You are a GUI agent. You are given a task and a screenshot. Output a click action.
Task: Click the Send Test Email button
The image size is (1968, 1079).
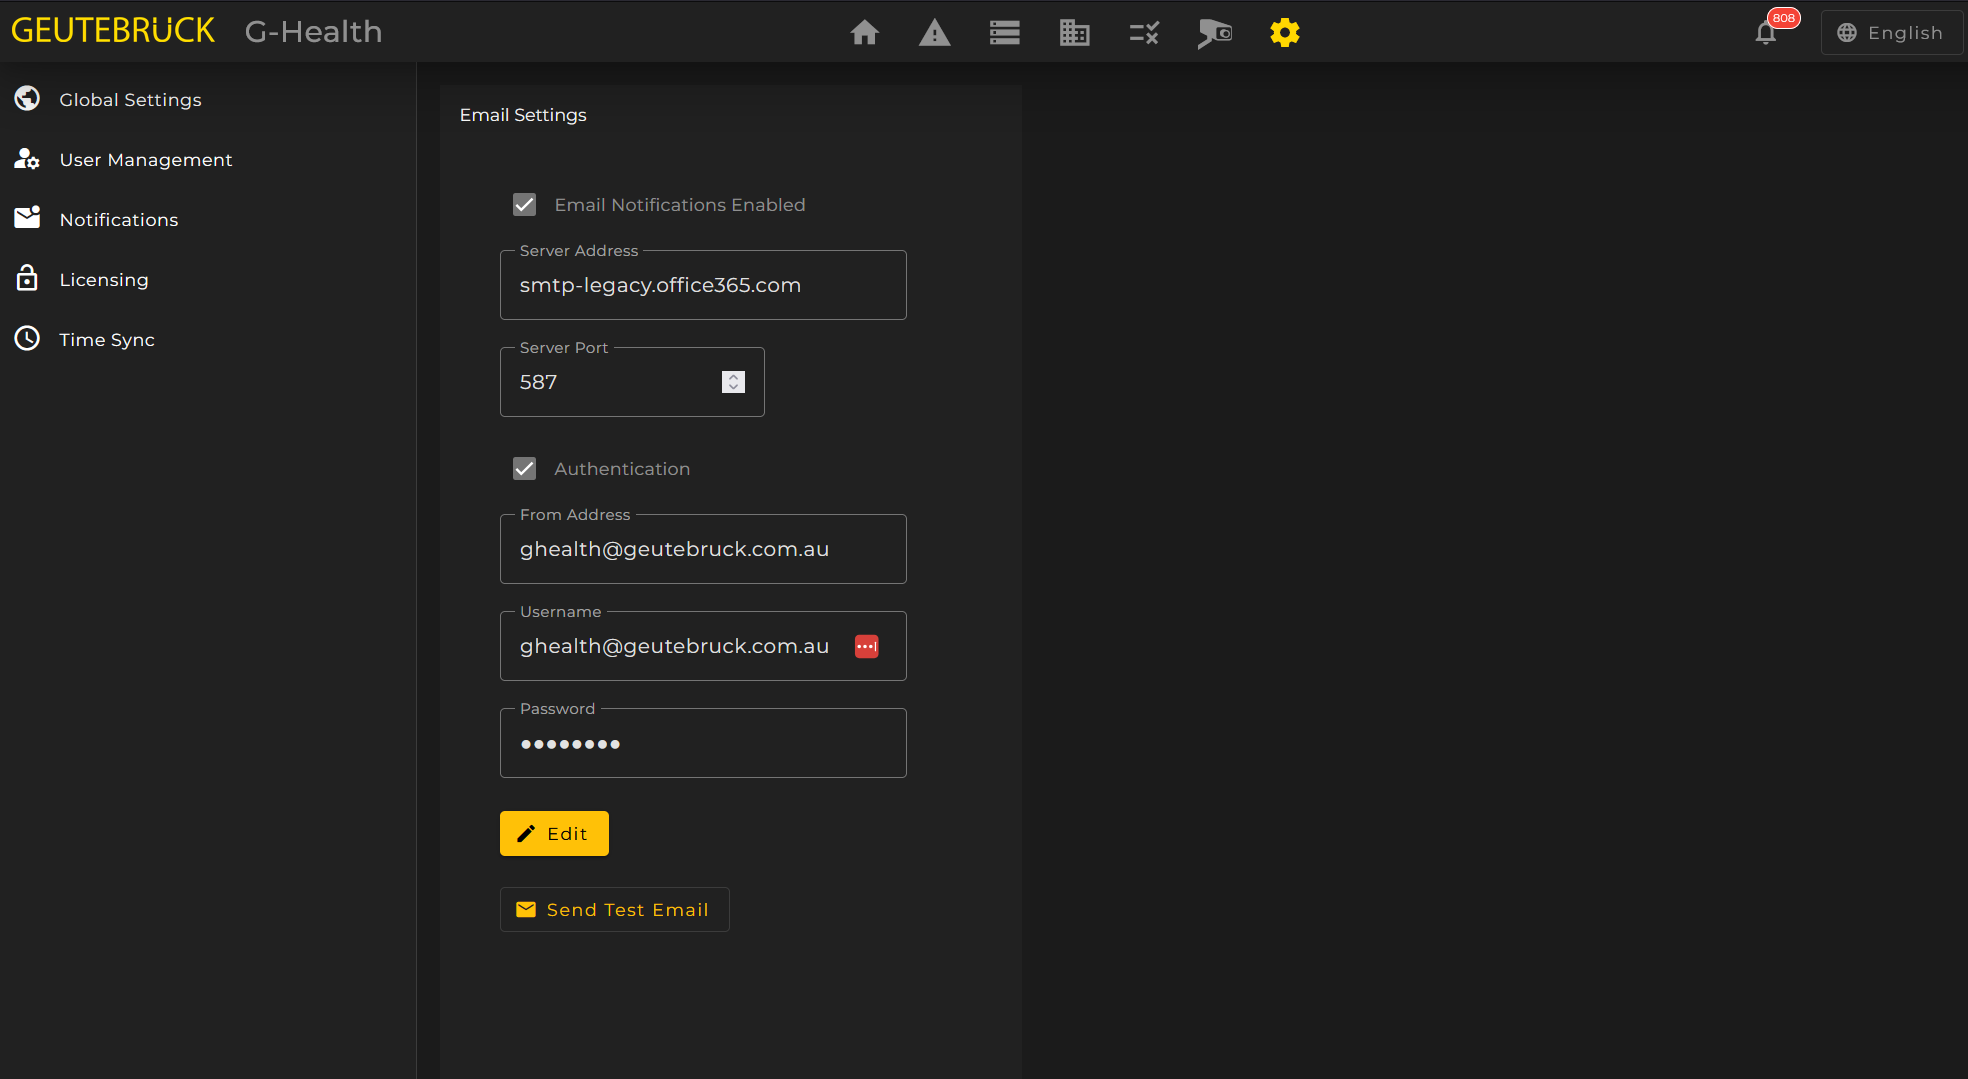pyautogui.click(x=614, y=910)
